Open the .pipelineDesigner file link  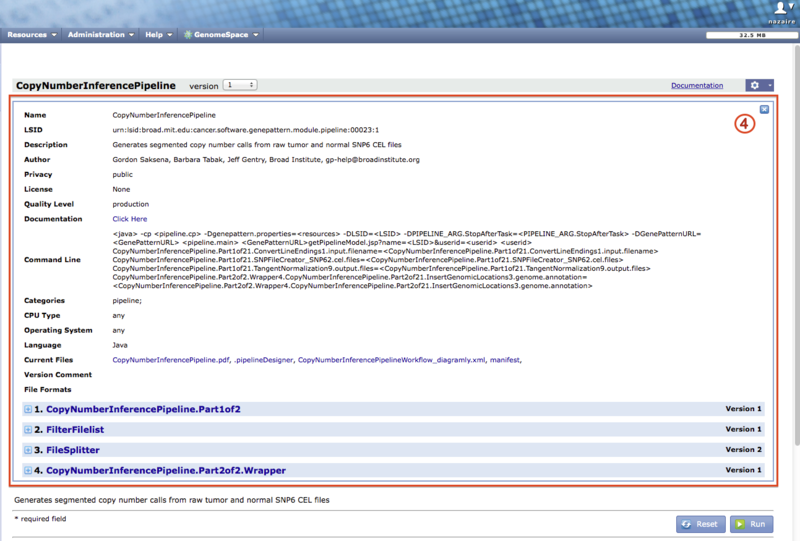pos(262,359)
